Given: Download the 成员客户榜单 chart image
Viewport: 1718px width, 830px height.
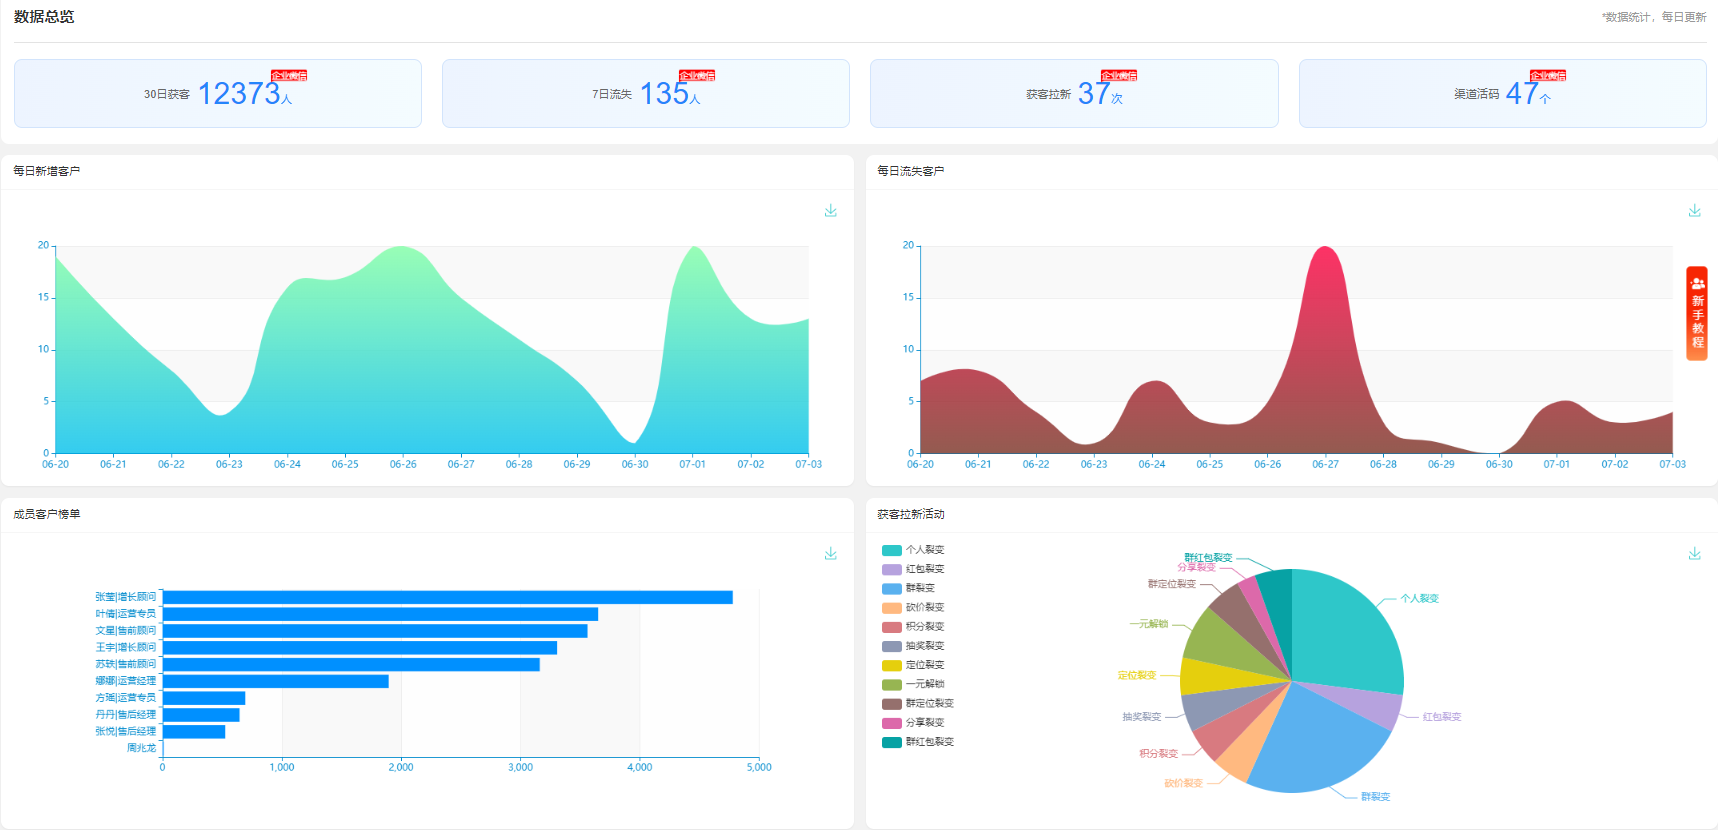Looking at the screenshot, I should [830, 553].
